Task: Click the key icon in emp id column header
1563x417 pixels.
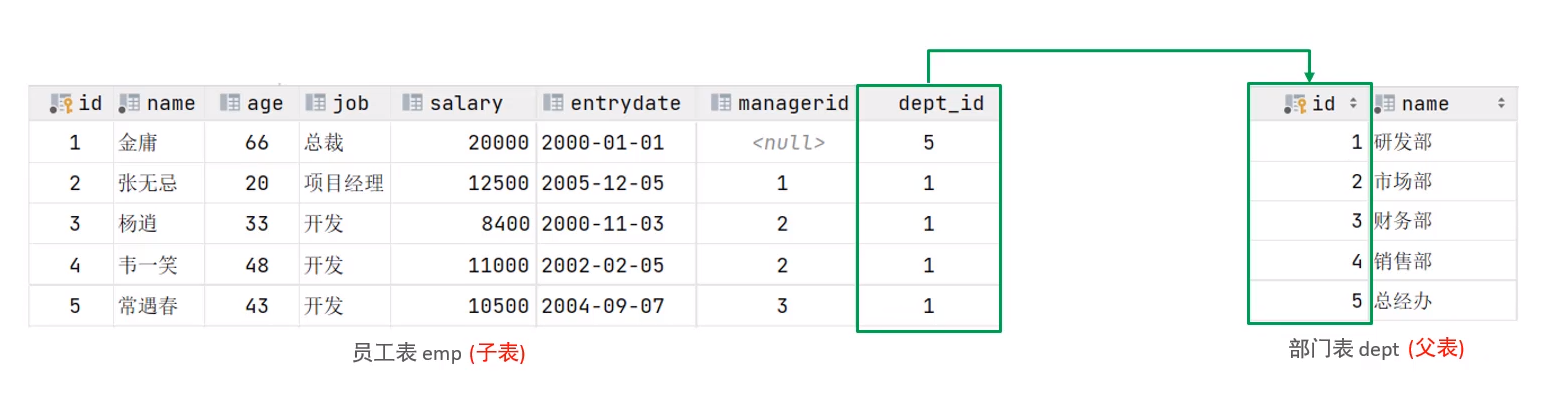Action: [62, 103]
